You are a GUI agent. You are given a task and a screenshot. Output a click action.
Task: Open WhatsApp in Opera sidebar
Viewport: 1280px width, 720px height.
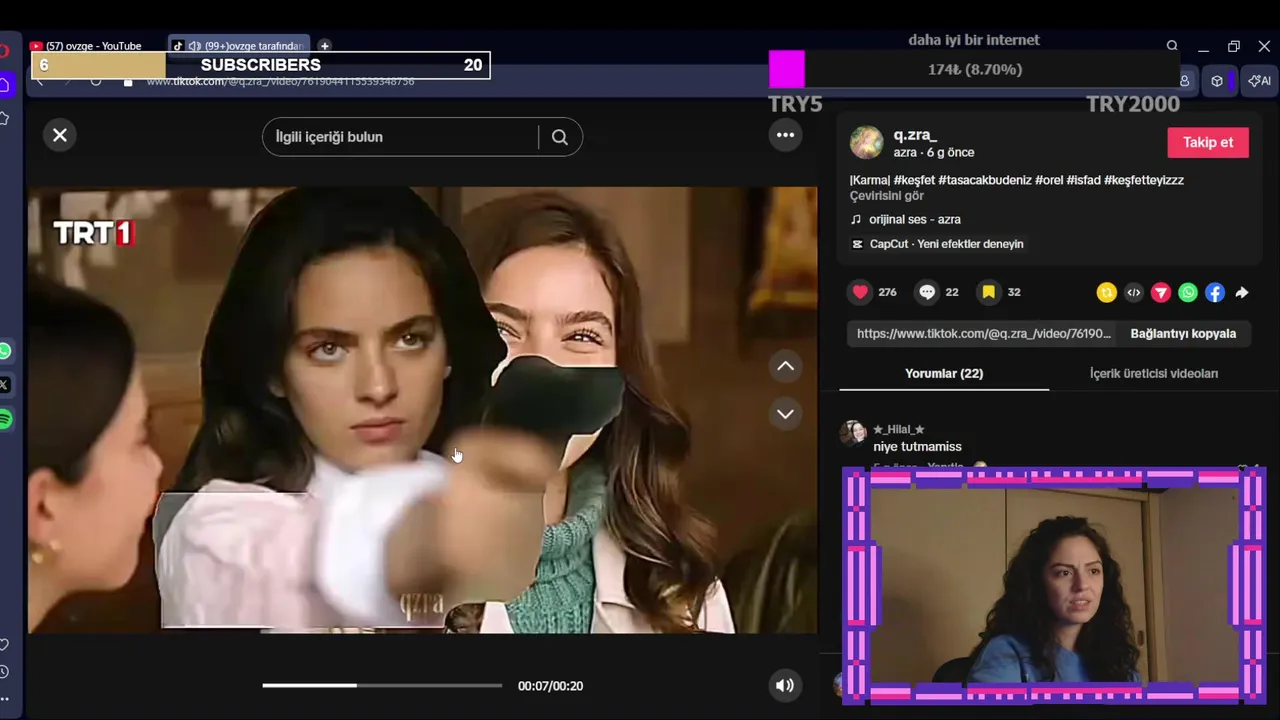pos(5,351)
